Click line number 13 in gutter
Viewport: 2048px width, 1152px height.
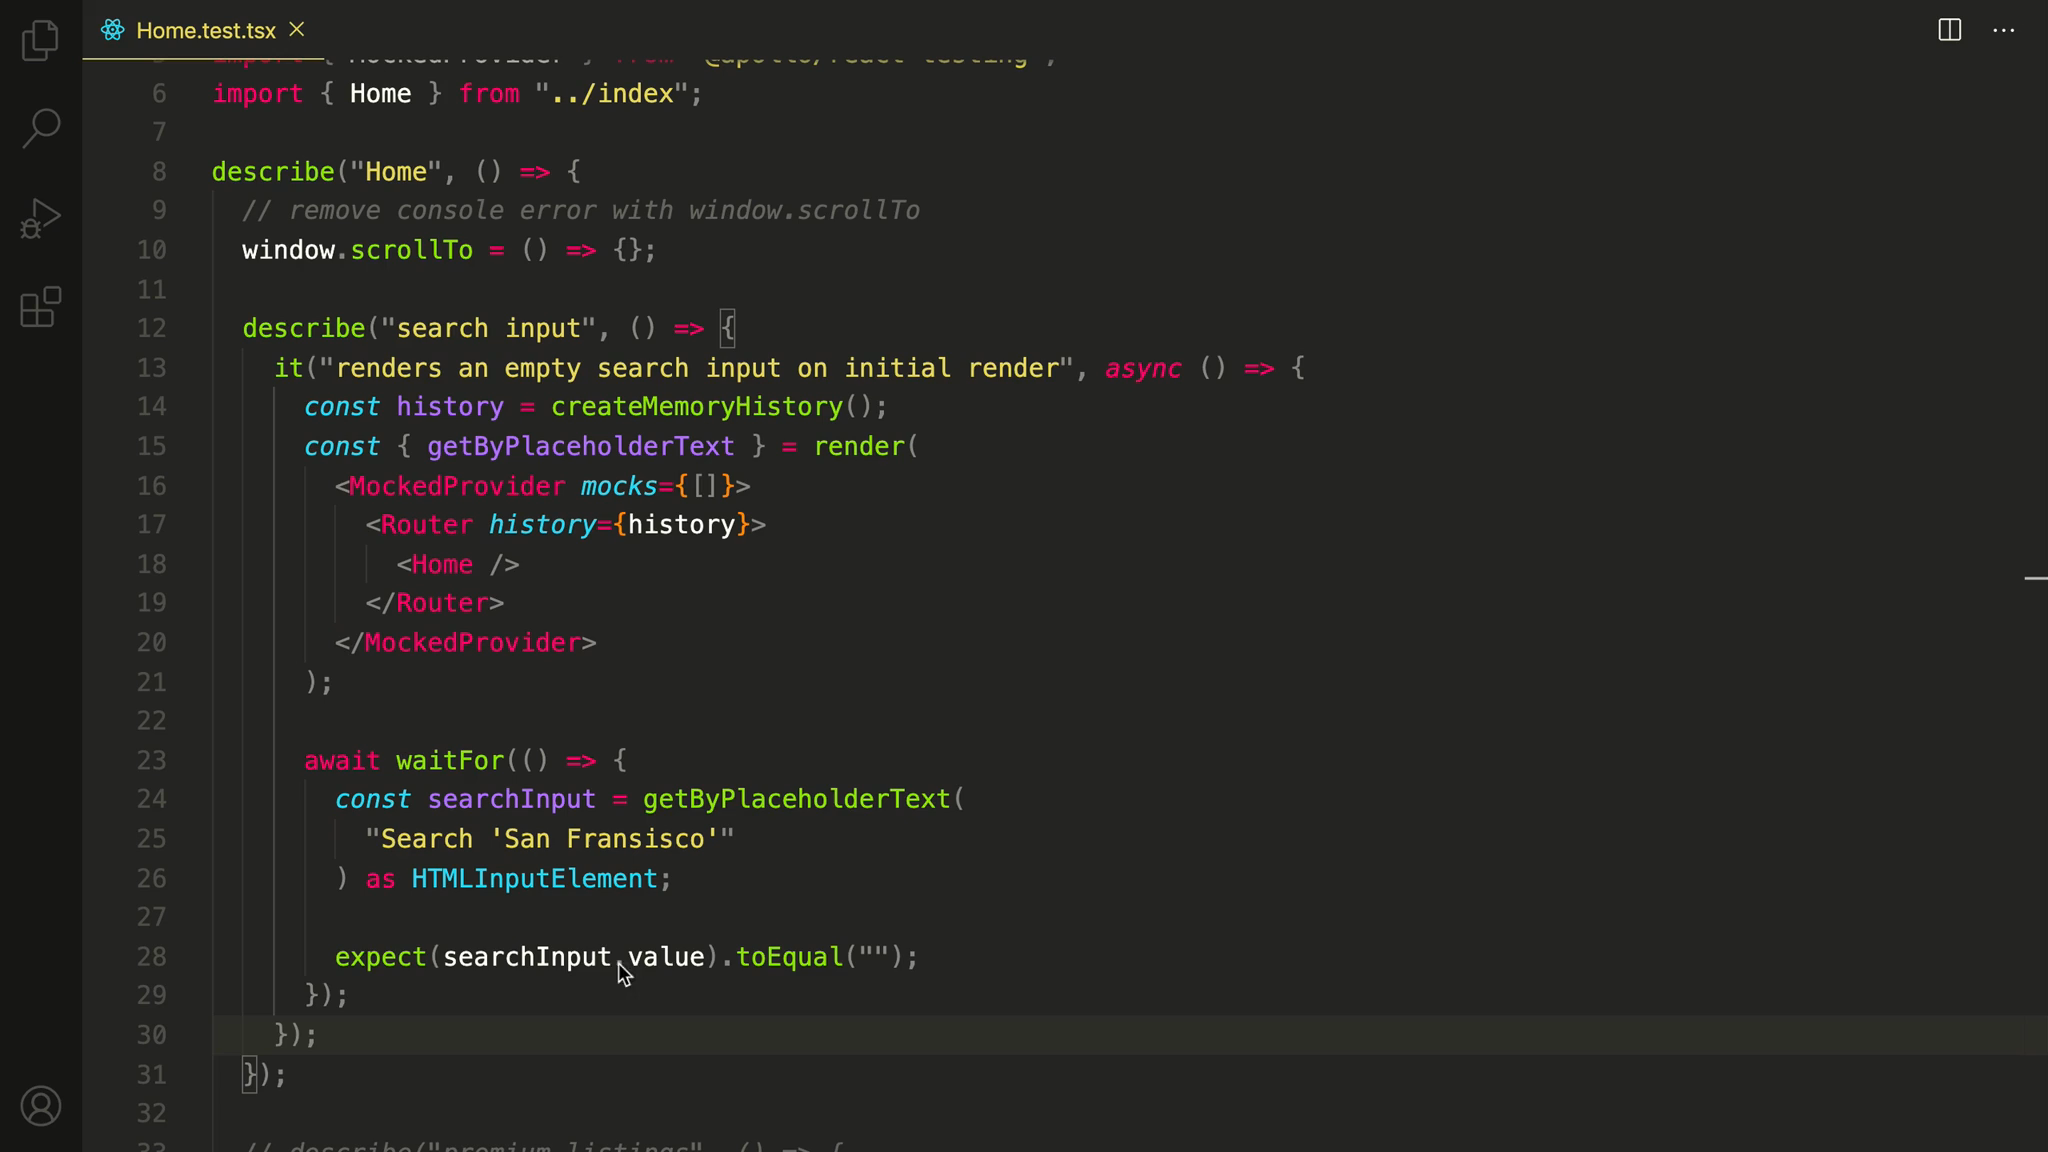pos(152,368)
